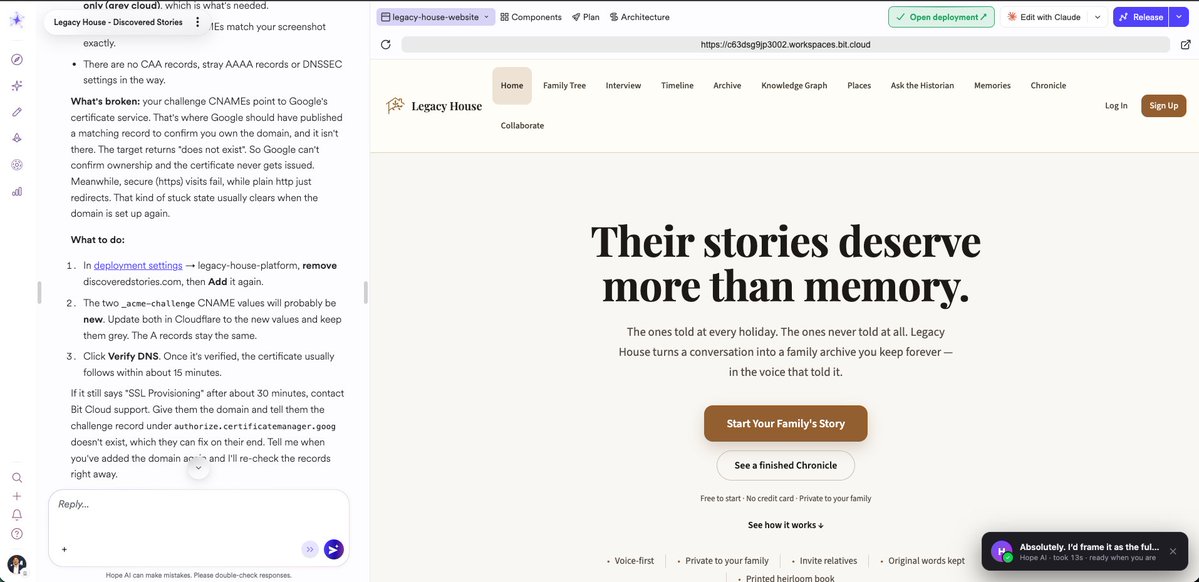Reload the preview with the refresh icon

coord(386,44)
